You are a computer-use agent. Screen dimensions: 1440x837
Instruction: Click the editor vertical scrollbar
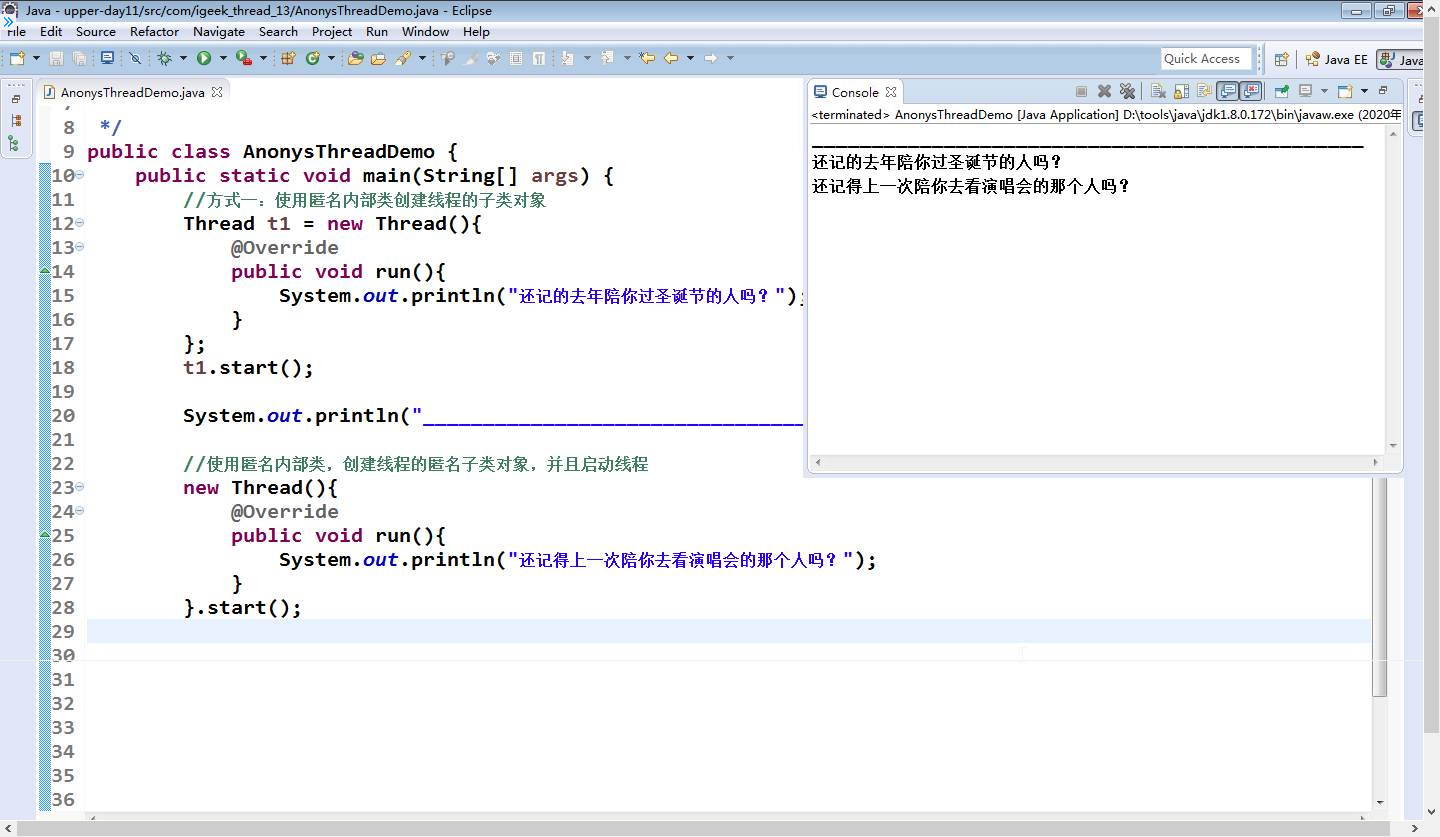click(x=1380, y=586)
